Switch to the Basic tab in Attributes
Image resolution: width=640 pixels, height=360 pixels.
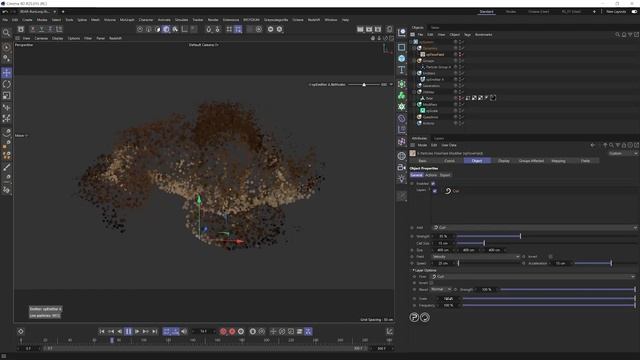point(422,161)
